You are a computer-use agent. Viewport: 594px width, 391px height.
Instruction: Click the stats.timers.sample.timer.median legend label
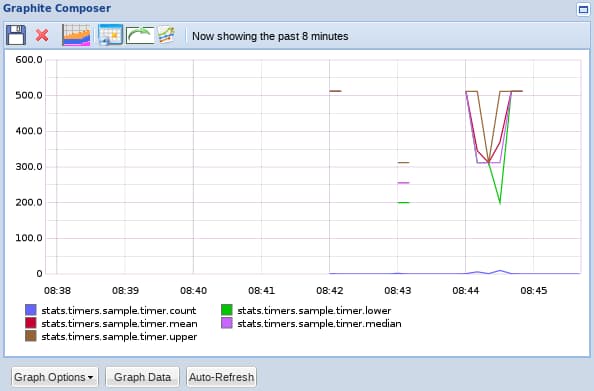(319, 324)
